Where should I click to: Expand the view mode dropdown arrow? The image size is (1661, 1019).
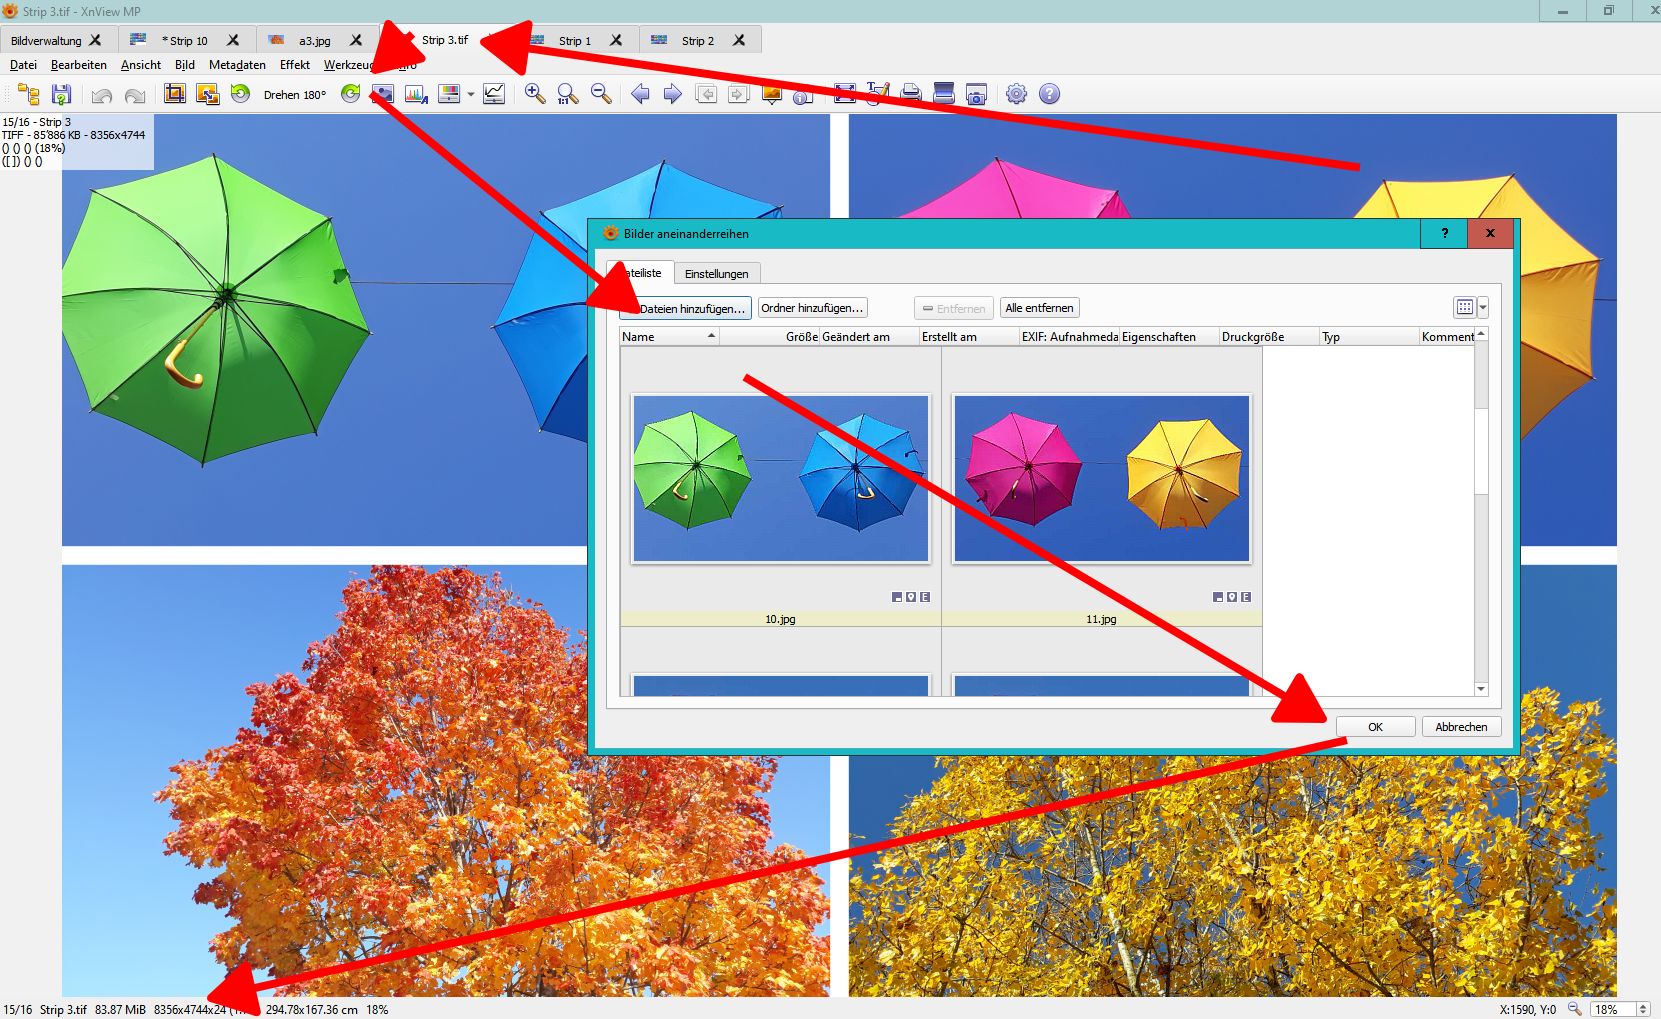click(1483, 308)
